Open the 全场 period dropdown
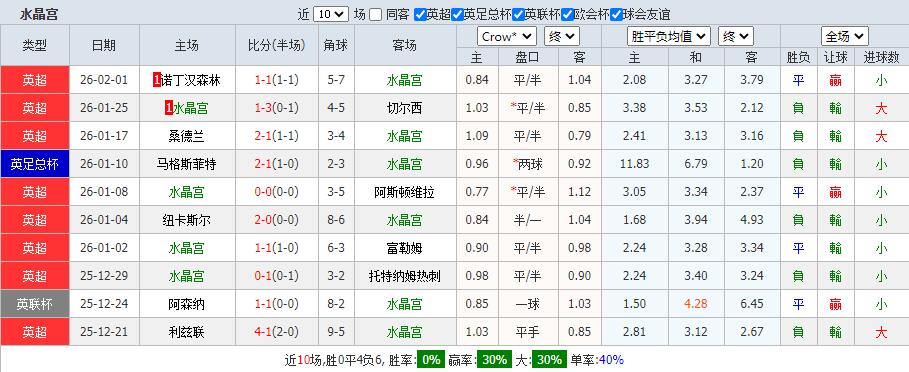This screenshot has height=372, width=909. (x=845, y=37)
